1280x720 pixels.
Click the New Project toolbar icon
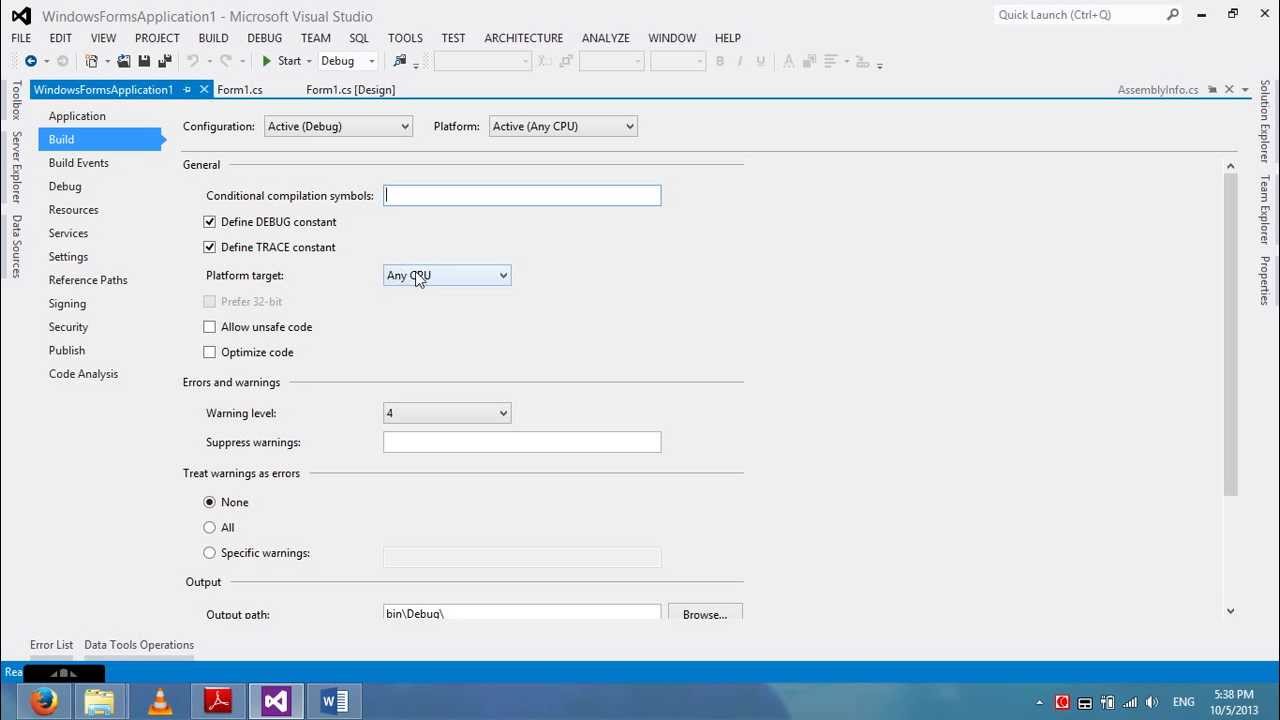click(x=91, y=61)
